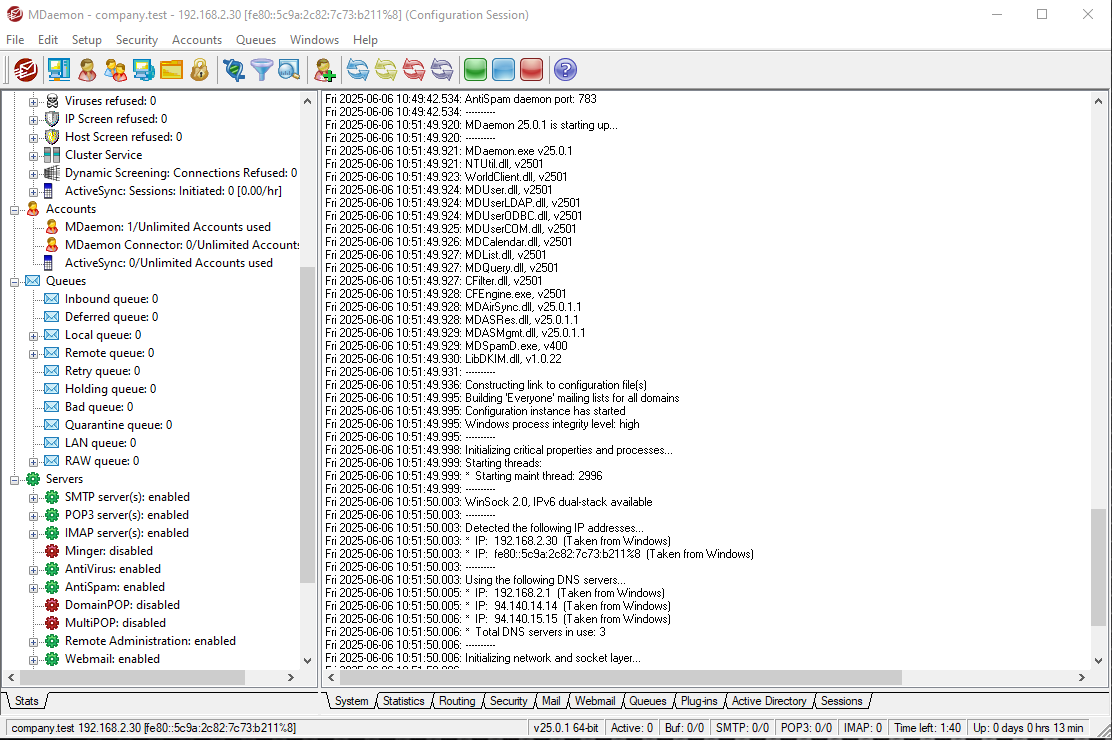
Task: Click the funnel filter toolbar icon
Action: click(262, 70)
